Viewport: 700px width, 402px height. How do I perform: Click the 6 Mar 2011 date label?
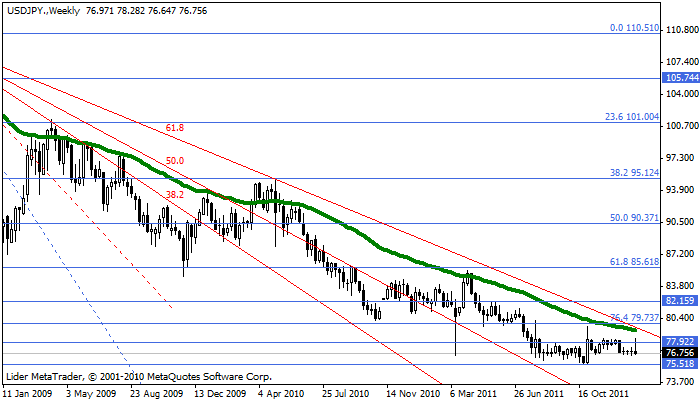[x=474, y=394]
